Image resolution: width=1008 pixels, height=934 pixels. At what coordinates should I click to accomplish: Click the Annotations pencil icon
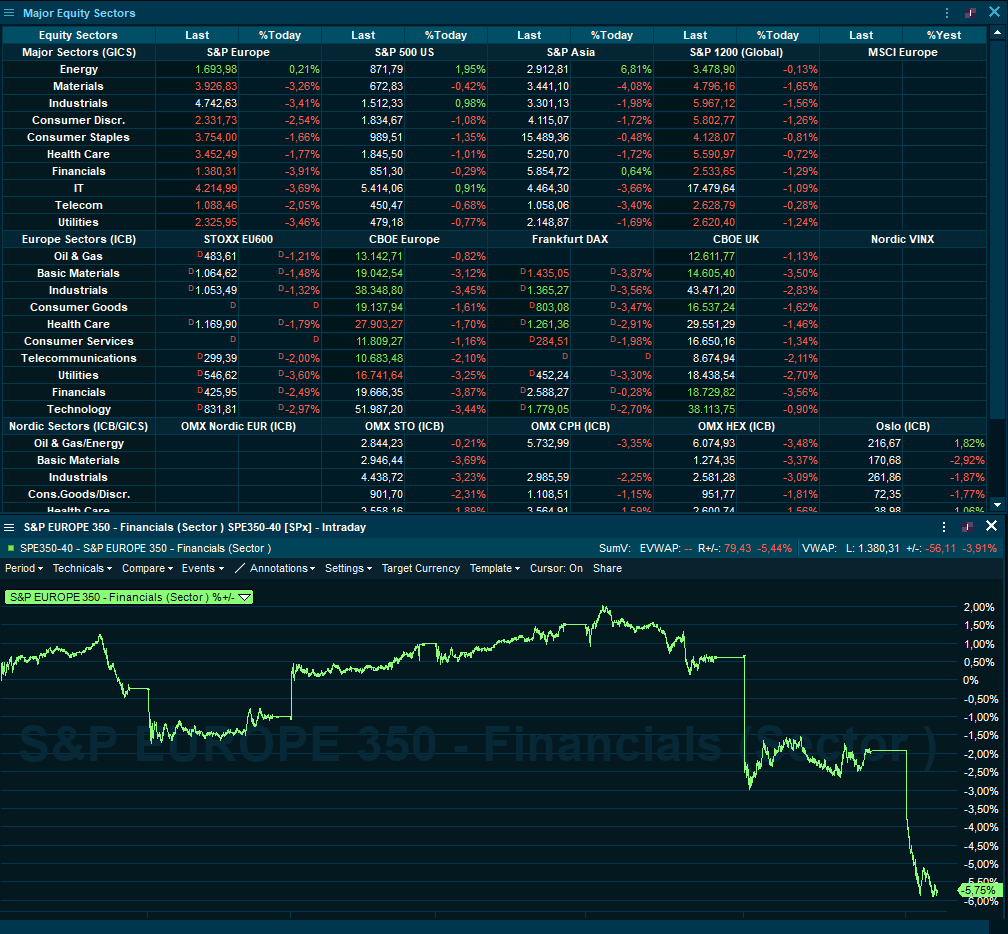(x=240, y=568)
